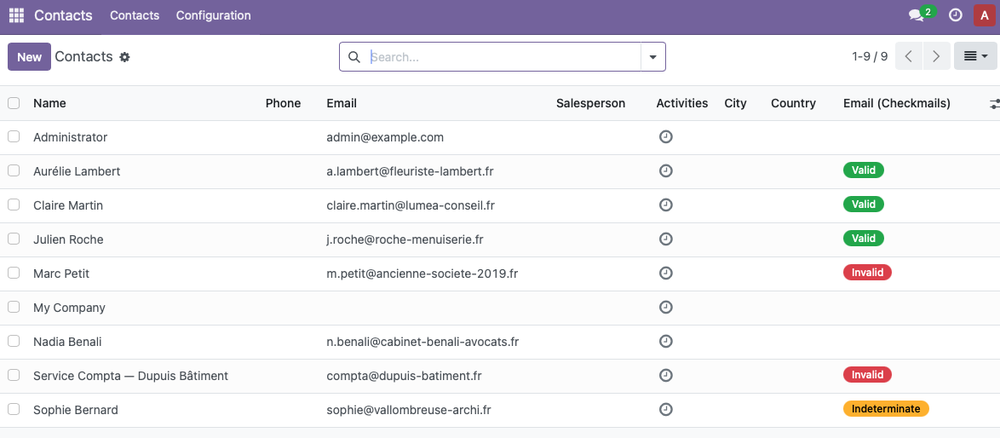The image size is (1000, 438).
Task: Click email n.benali@cabinet-benali-avocats.fr
Action: (423, 342)
